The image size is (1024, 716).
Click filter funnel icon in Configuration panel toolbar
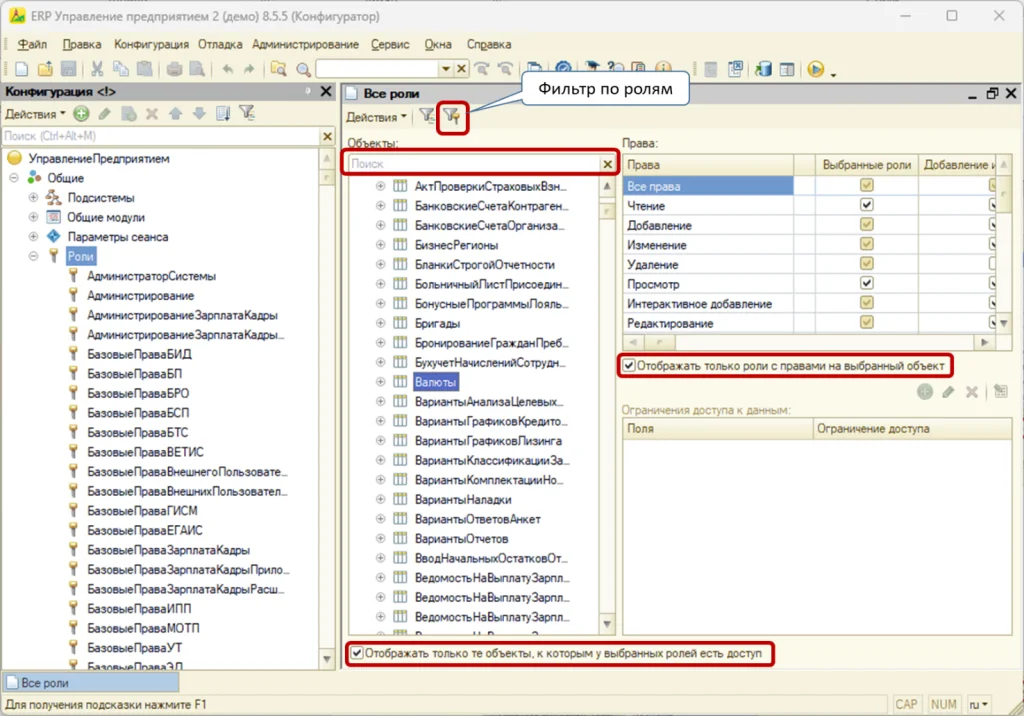247,113
